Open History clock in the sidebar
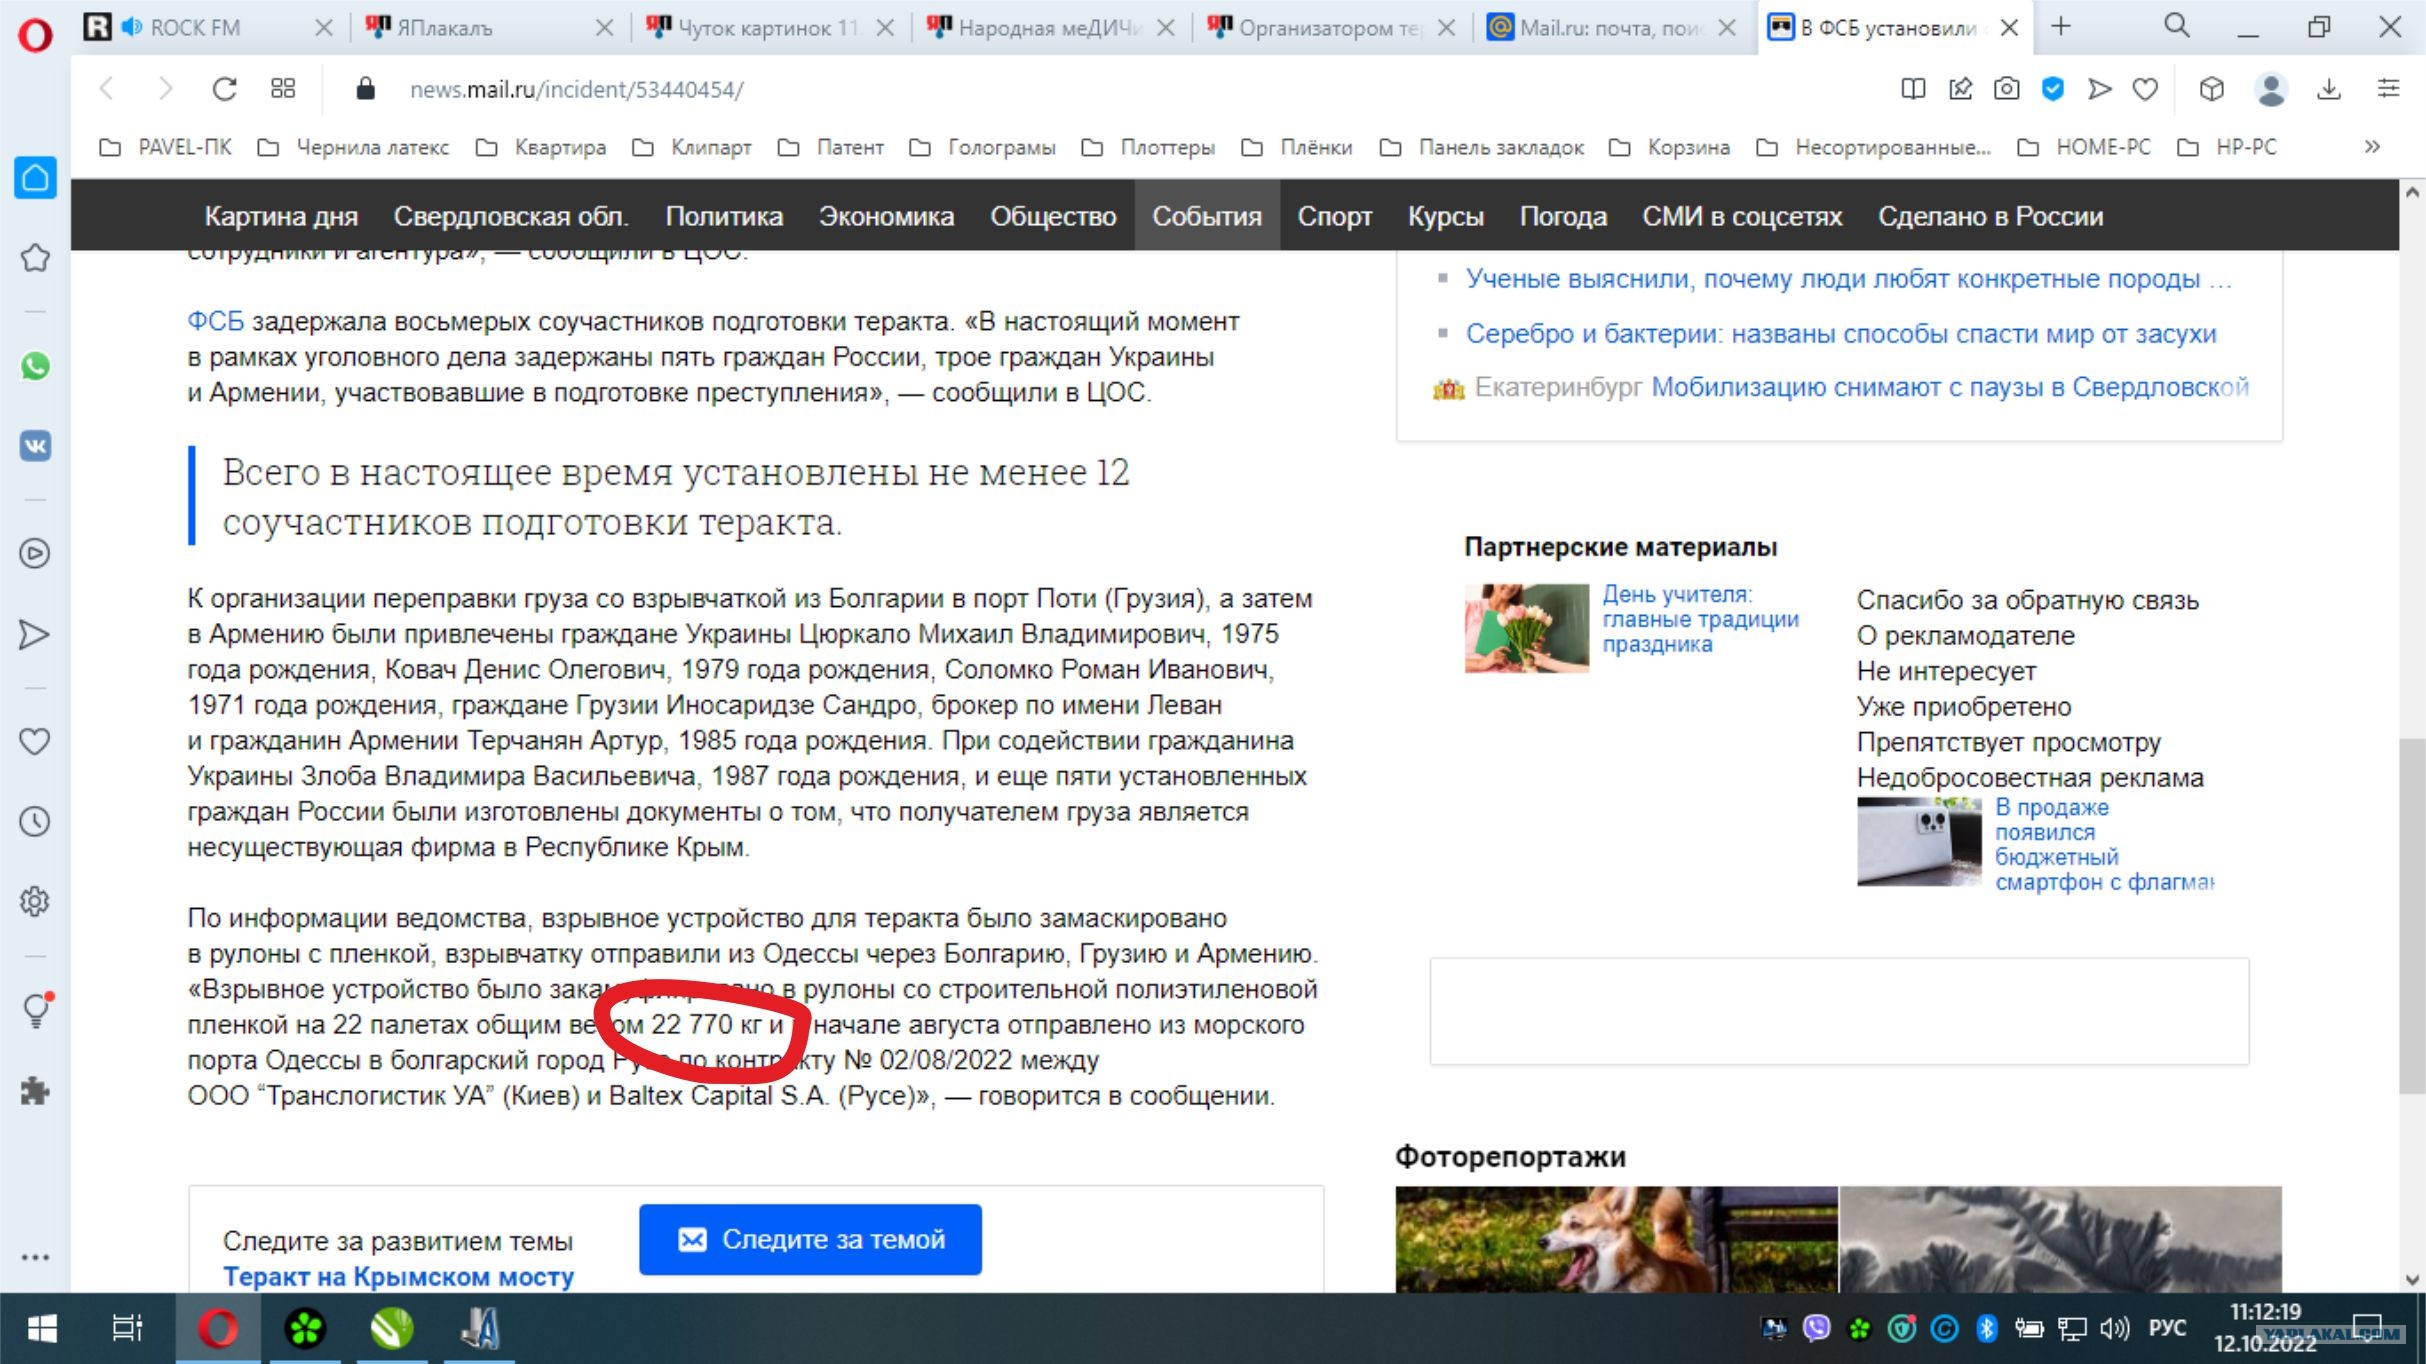The image size is (2426, 1364). click(35, 822)
